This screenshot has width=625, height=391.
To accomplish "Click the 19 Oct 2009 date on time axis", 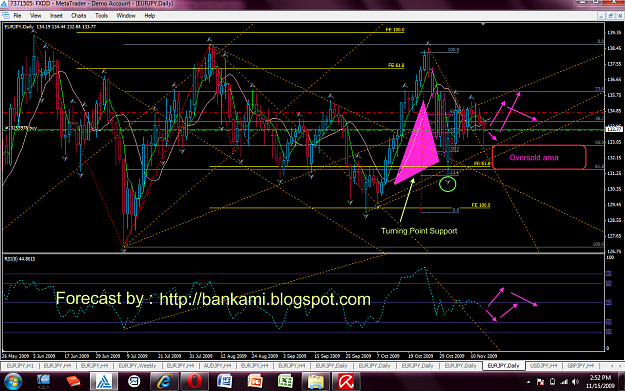I will tap(420, 356).
